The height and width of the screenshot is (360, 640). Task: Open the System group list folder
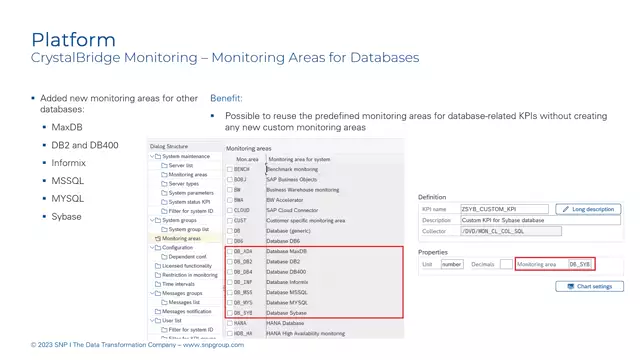pos(185,229)
